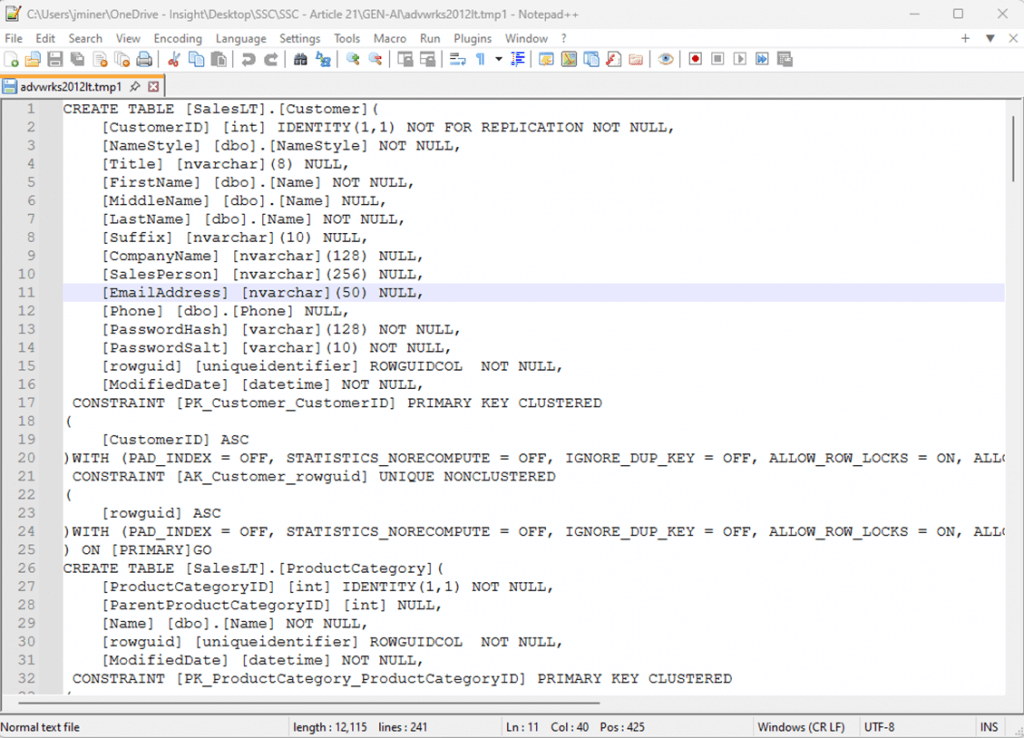Viewport: 1024px width, 738px height.
Task: Open the Document Map panel icon
Action: coord(569,59)
